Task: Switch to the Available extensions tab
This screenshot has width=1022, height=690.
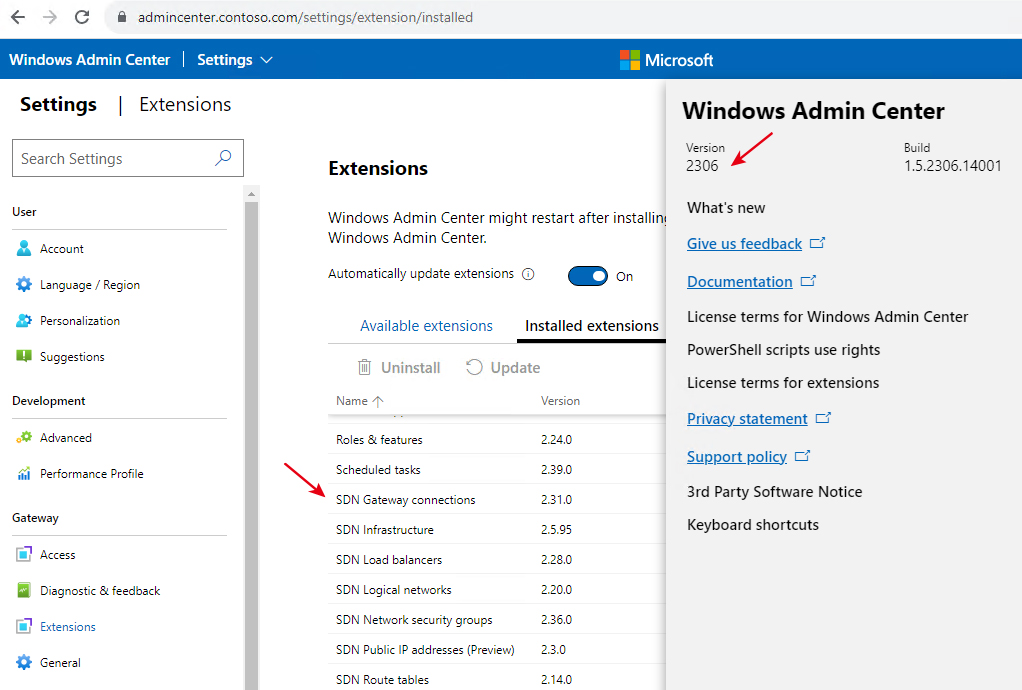Action: [426, 326]
